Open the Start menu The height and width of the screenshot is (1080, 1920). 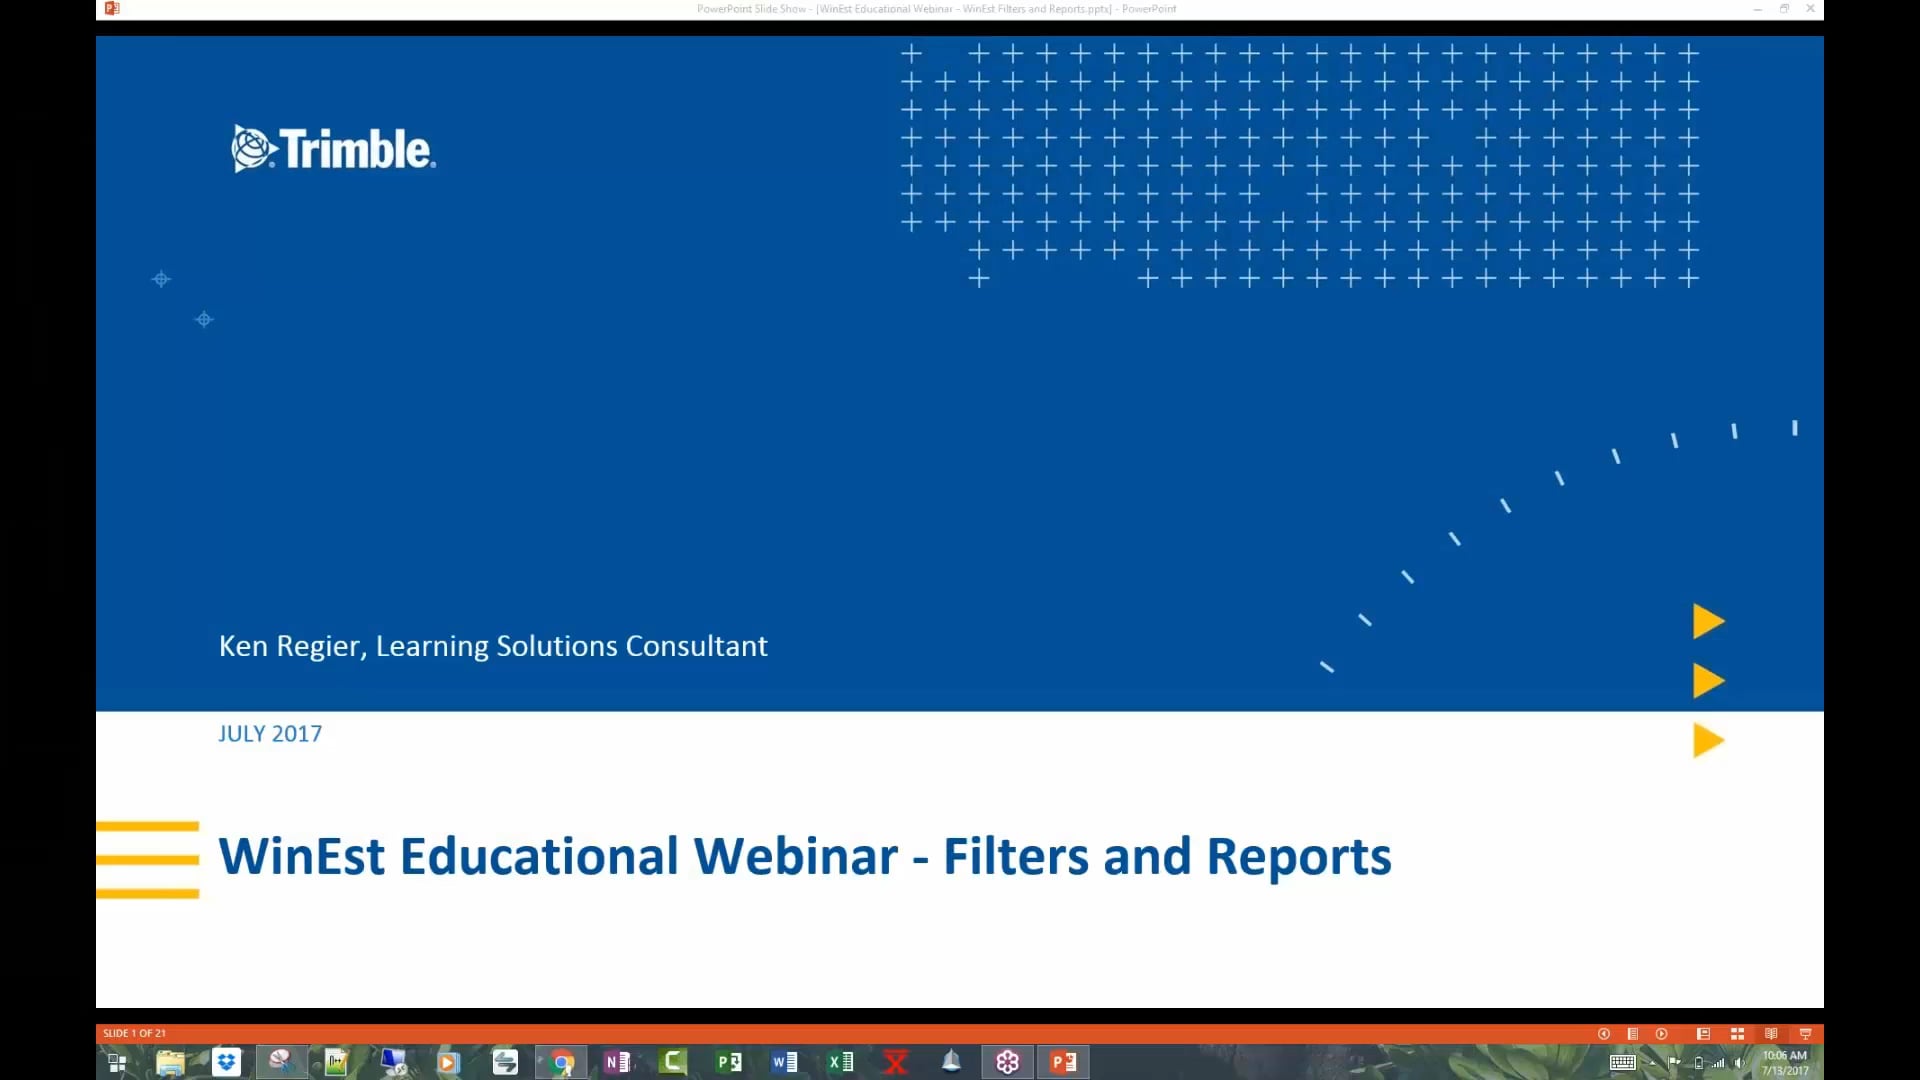[x=117, y=1062]
